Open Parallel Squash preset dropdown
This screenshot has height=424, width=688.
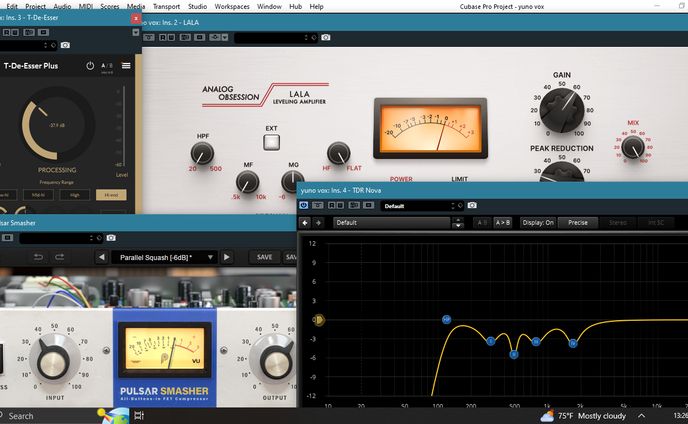click(164, 257)
